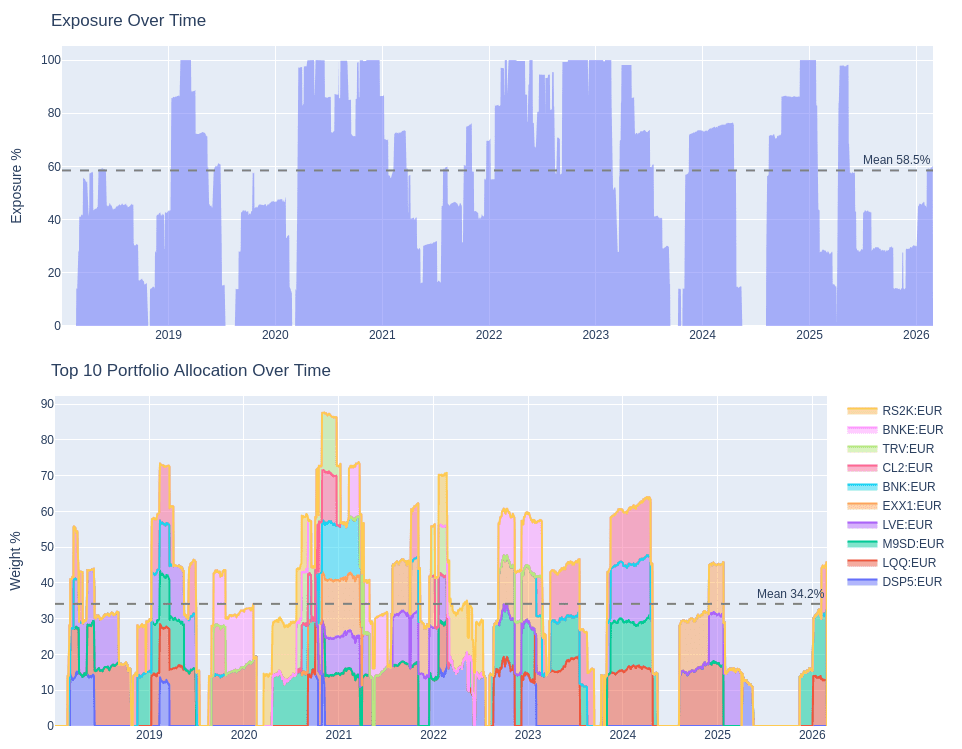Click Top 10 Portfolio Allocation Over Time title
The image size is (962, 749).
click(191, 371)
